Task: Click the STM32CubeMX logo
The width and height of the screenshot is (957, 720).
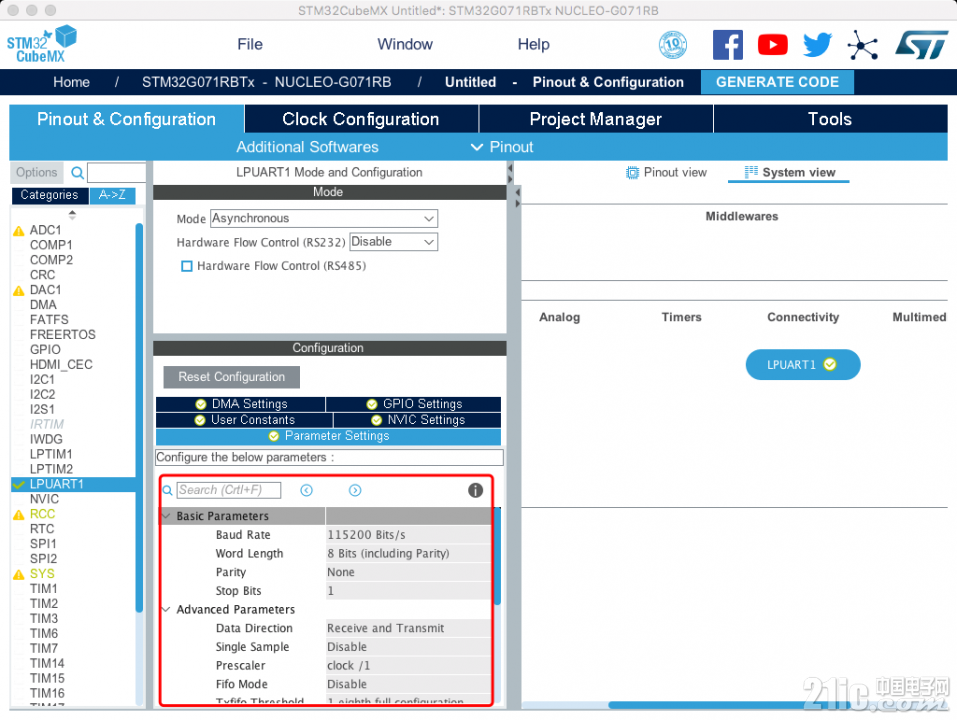Action: pyautogui.click(x=42, y=44)
